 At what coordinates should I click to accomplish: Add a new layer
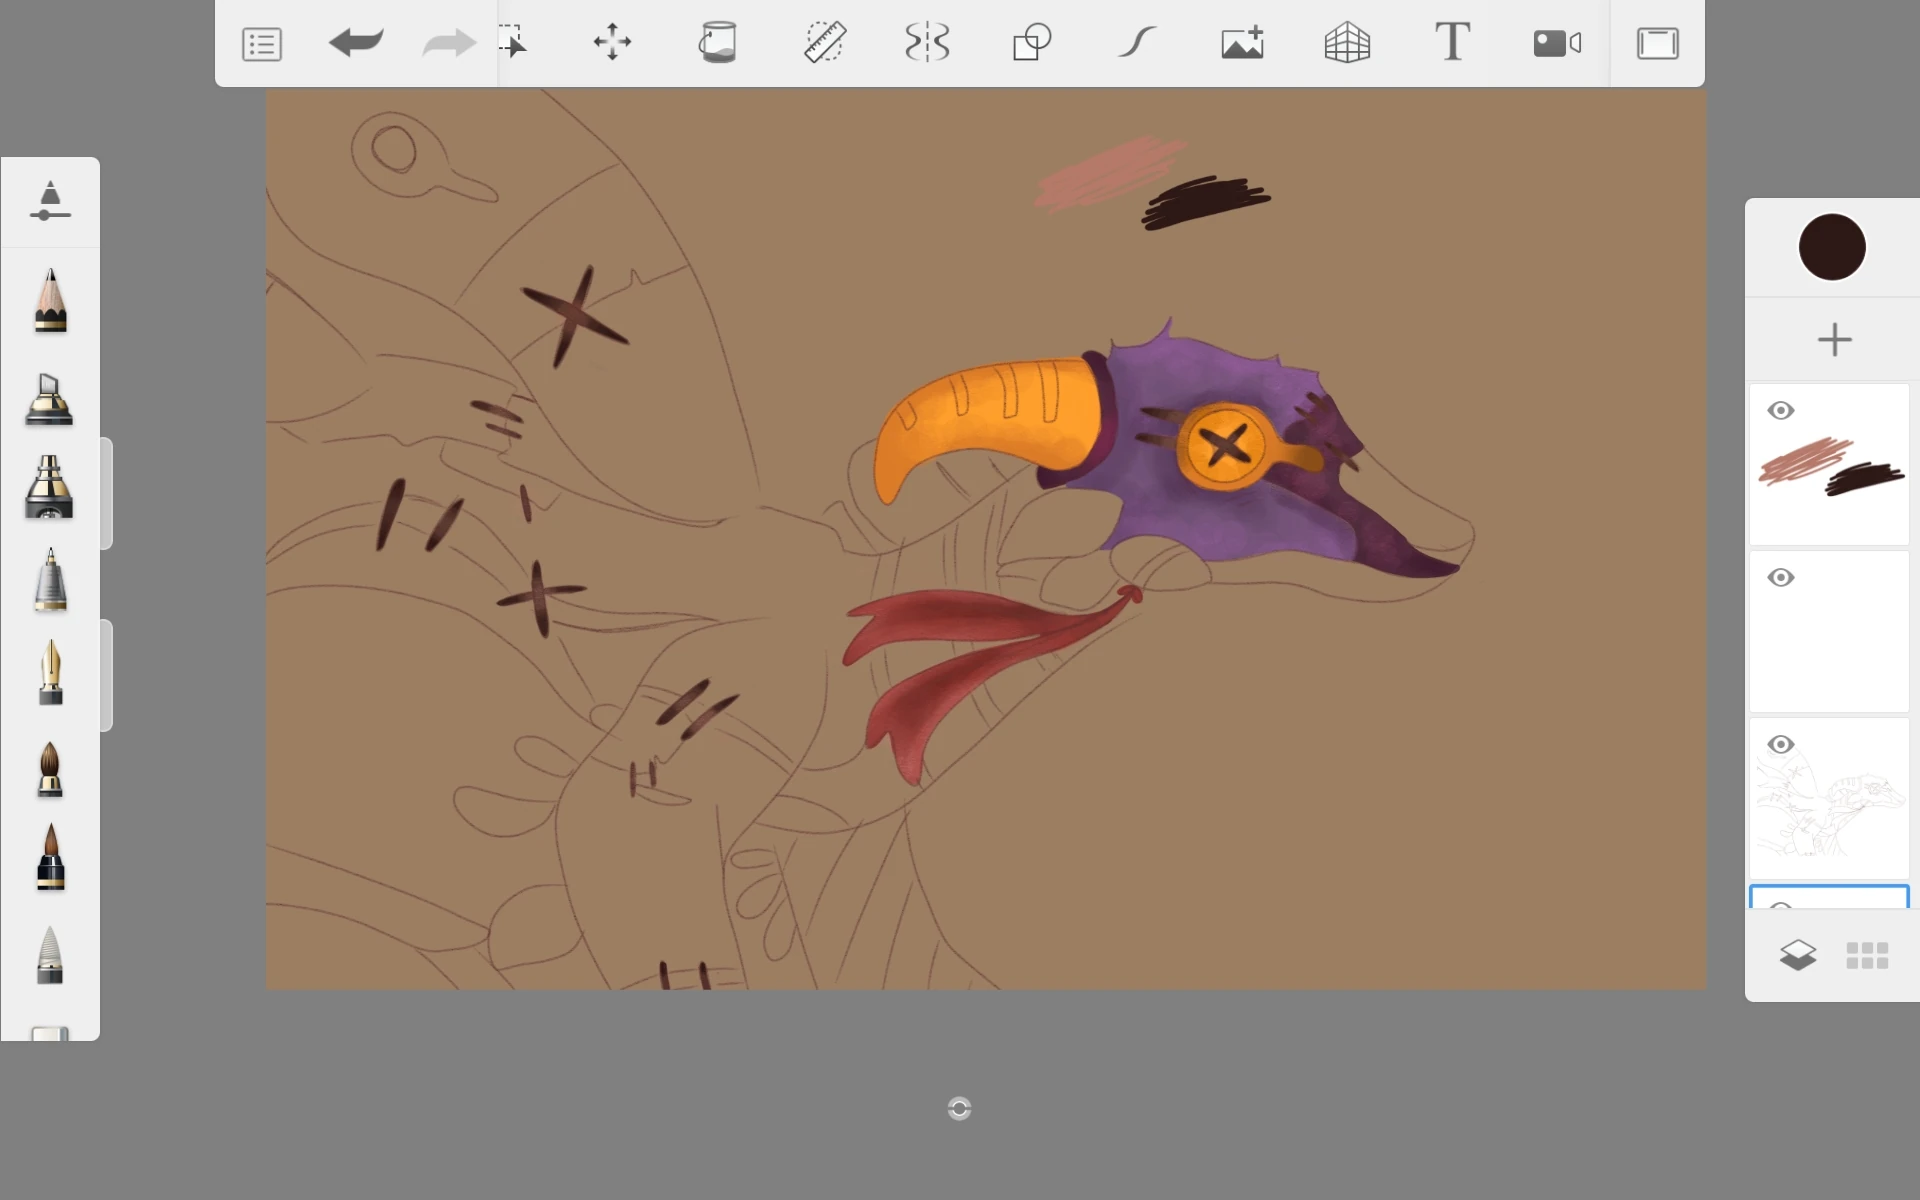(1836, 339)
